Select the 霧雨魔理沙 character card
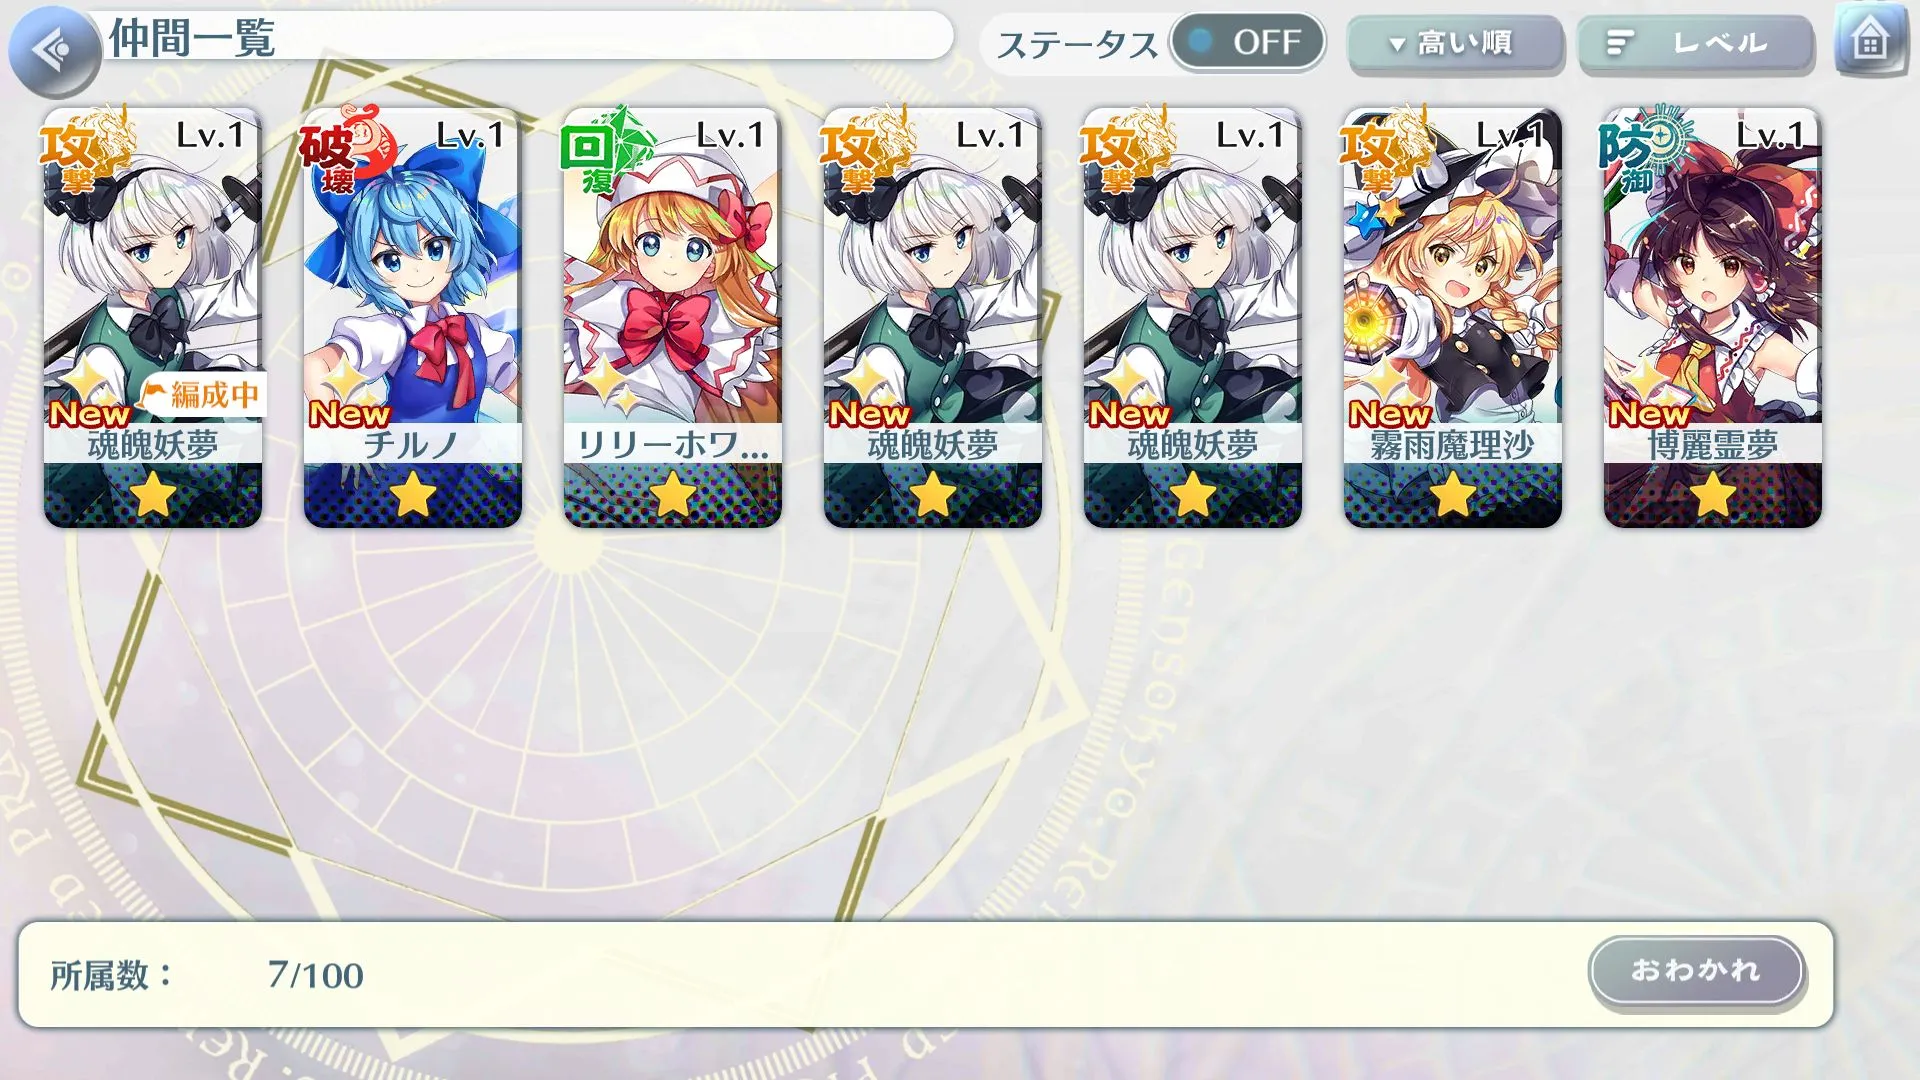Screen dimensions: 1920x1080 [x=1453, y=317]
